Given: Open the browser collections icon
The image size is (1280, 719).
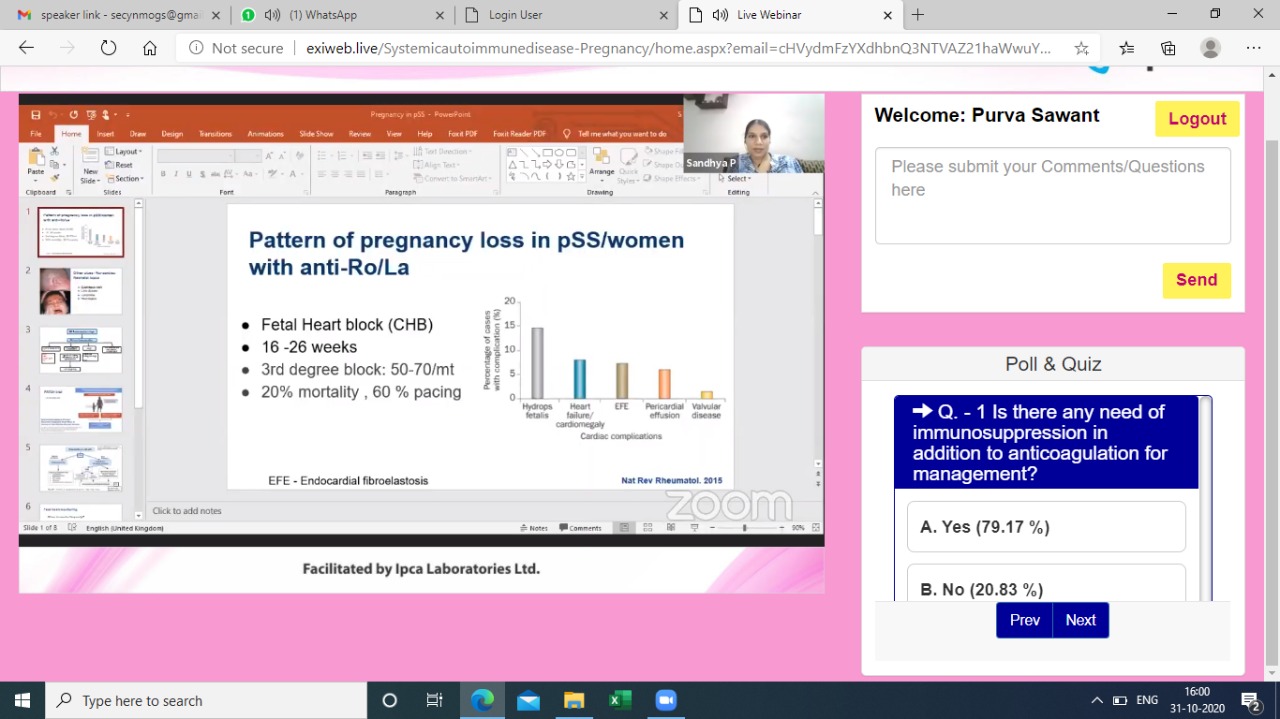Looking at the screenshot, I should point(1168,48).
